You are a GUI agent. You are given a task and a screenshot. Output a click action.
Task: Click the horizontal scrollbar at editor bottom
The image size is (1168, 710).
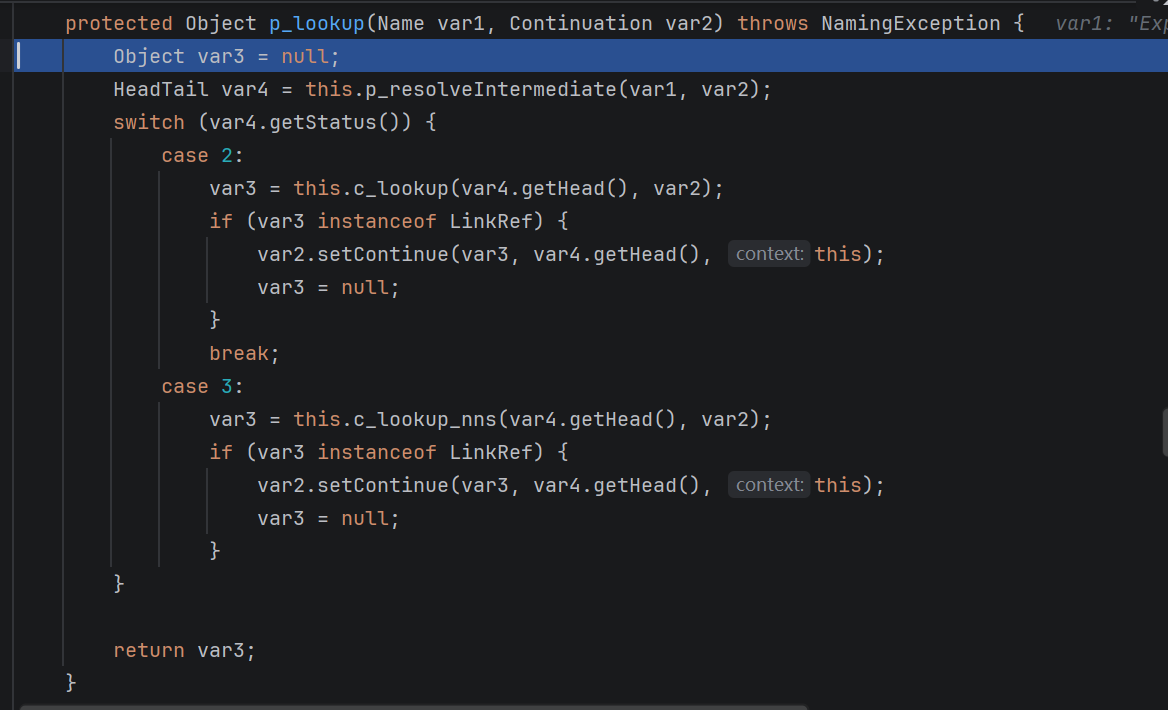[413, 707]
